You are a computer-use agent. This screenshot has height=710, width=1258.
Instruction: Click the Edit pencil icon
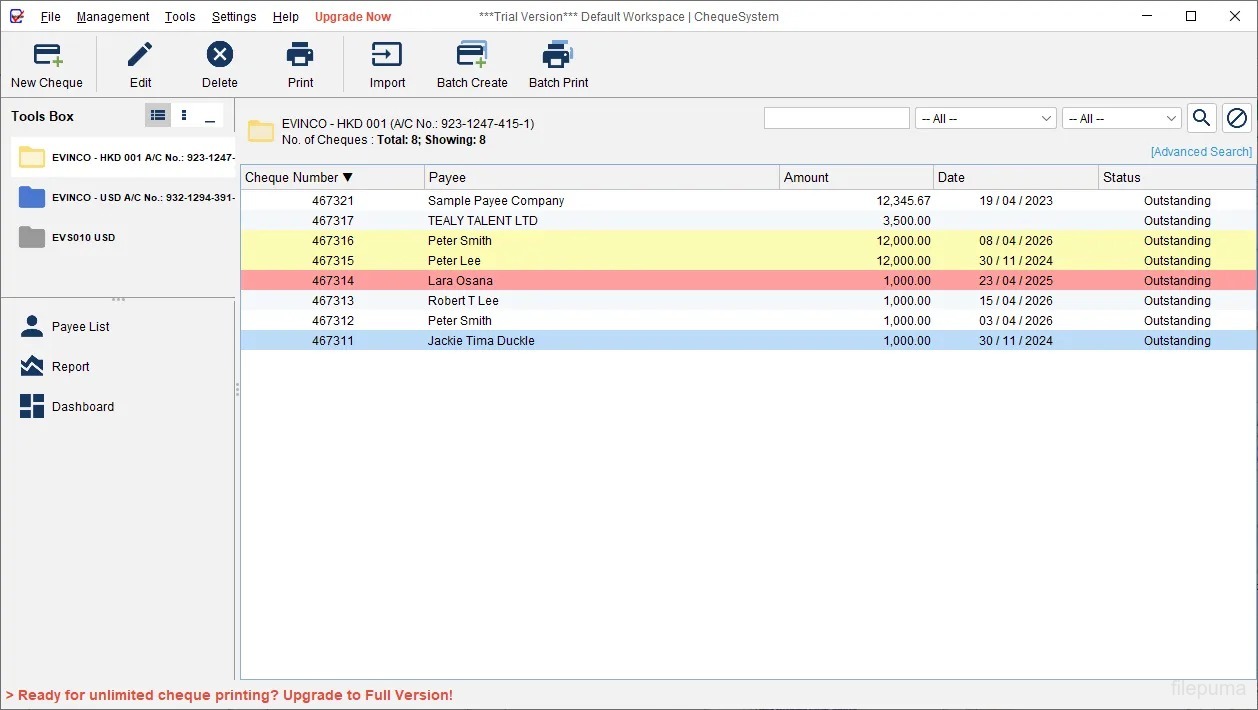[140, 56]
